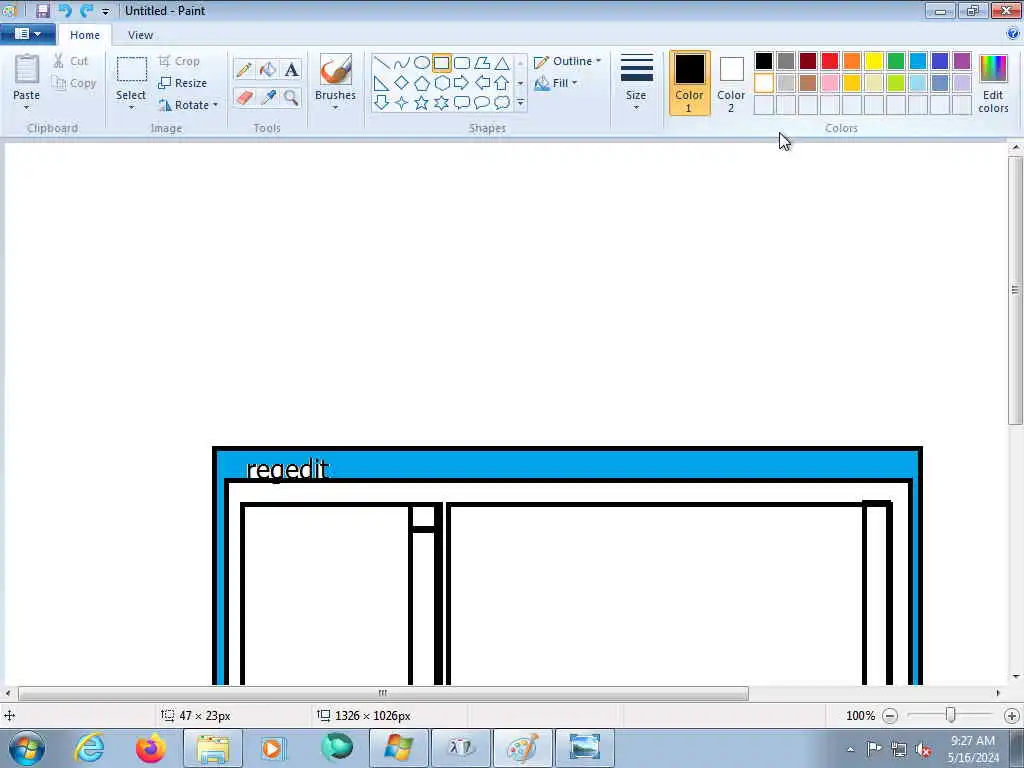Choose the Right triangle shape
This screenshot has height=768, width=1024.
tap(382, 83)
